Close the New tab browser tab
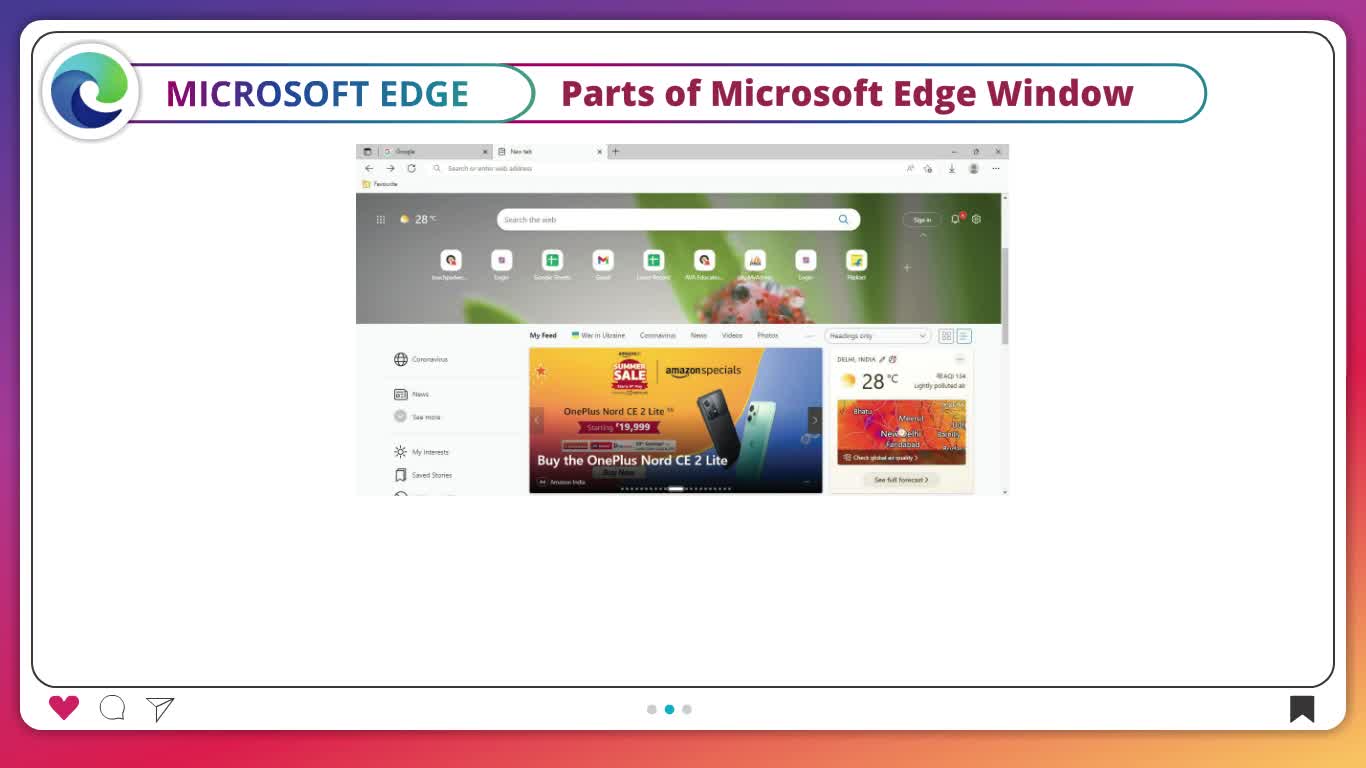The width and height of the screenshot is (1366, 768). 600,152
